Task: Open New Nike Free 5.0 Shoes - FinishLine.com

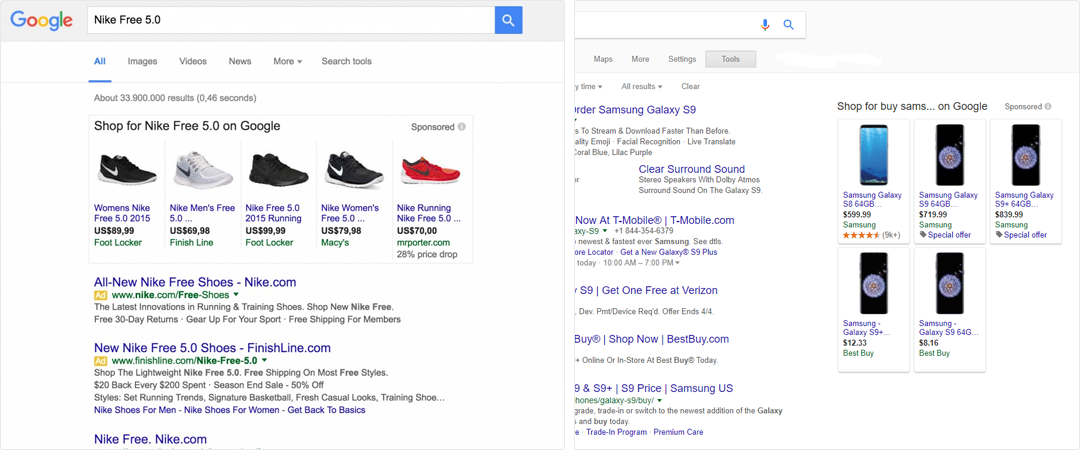Action: point(212,348)
